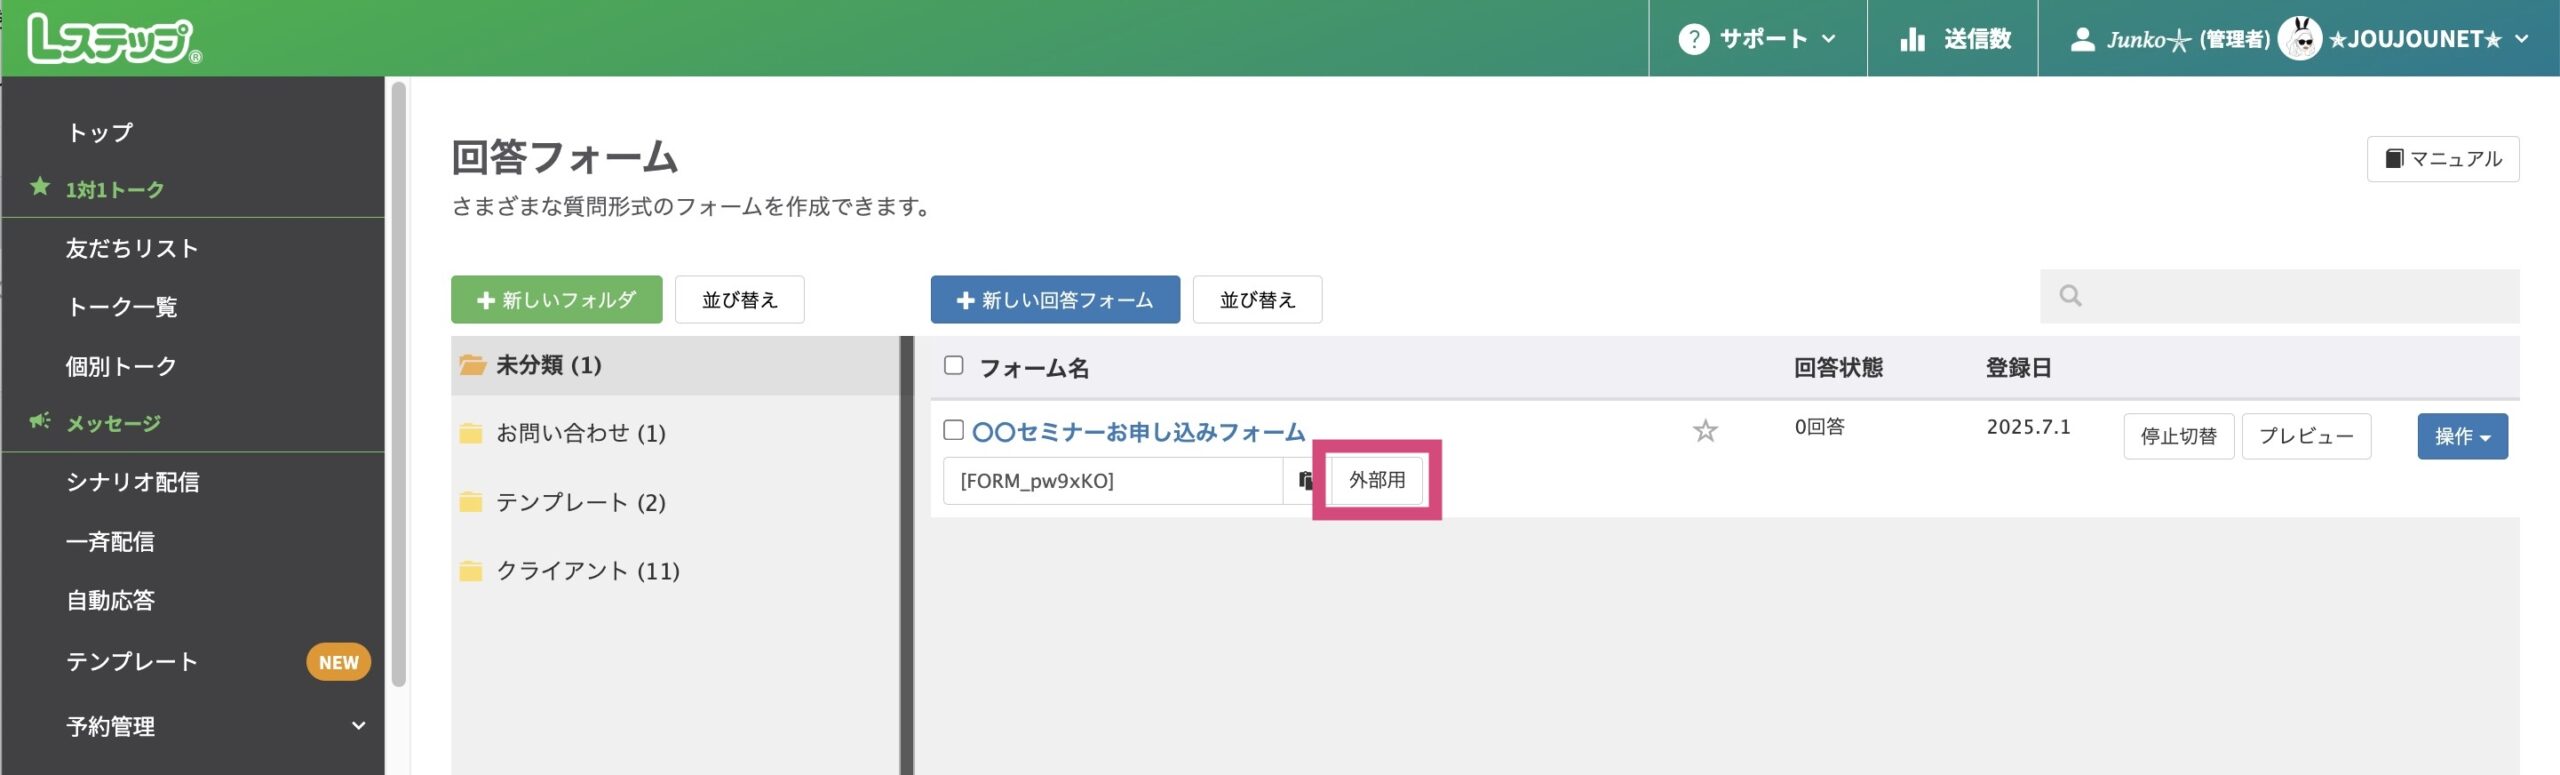Screen dimensions: 2560x775
Task: Click the 2025.7.1 date cell
Action: click(2028, 427)
